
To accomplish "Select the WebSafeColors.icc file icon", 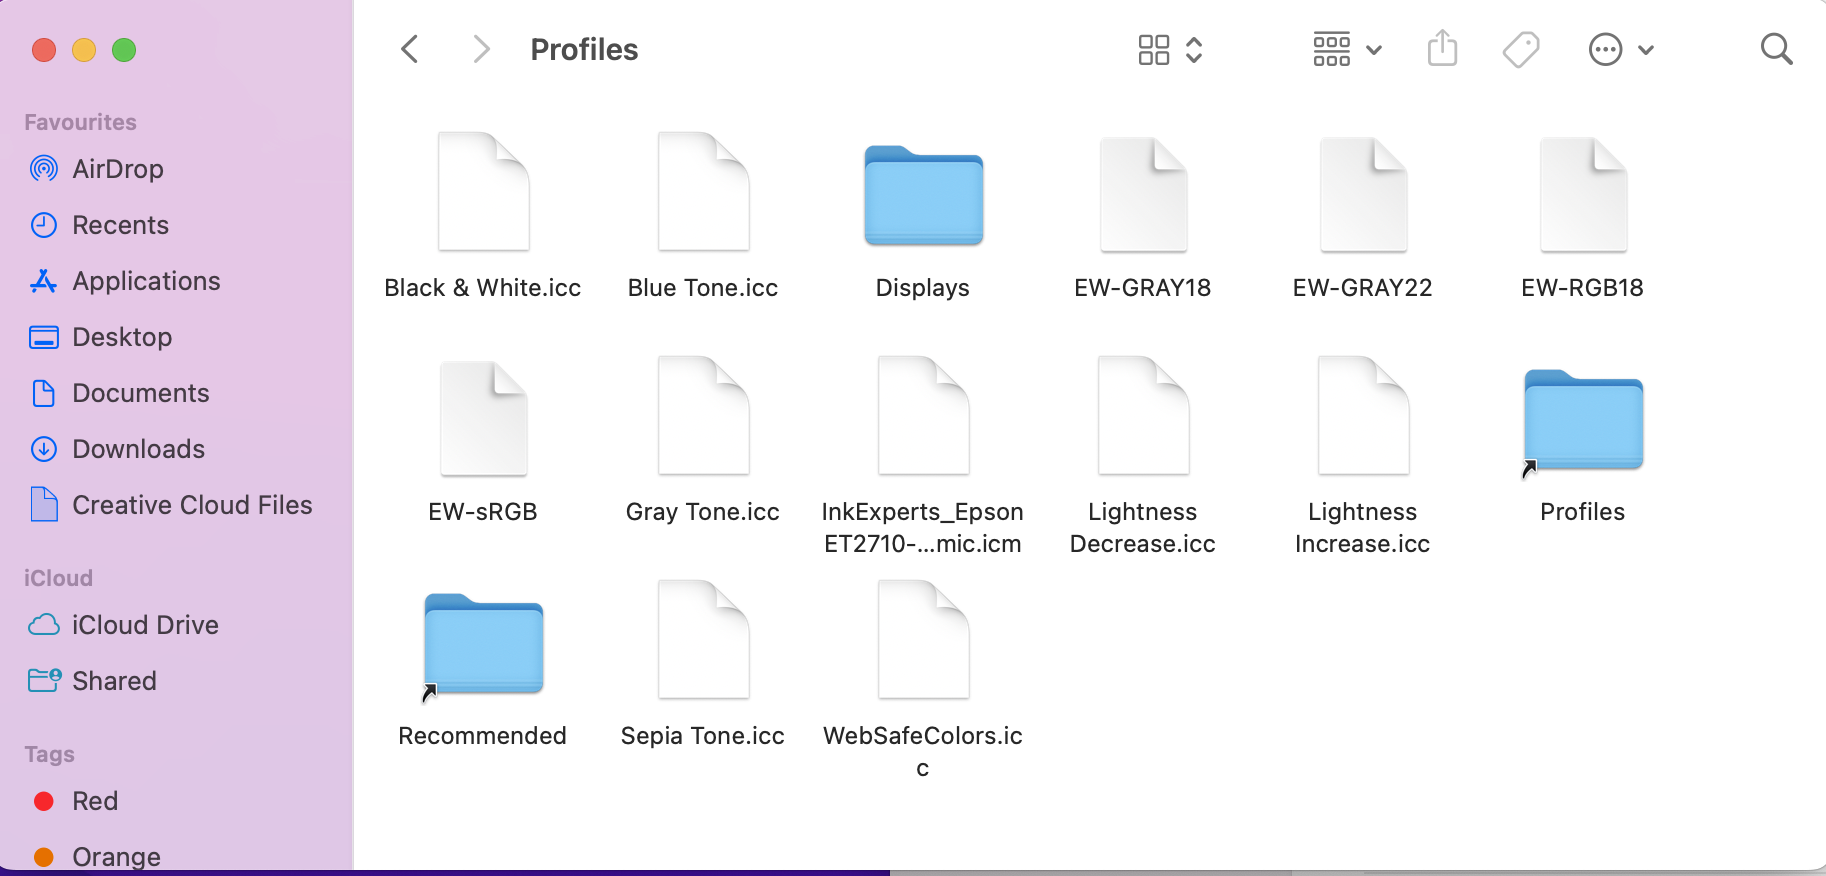I will (x=923, y=639).
